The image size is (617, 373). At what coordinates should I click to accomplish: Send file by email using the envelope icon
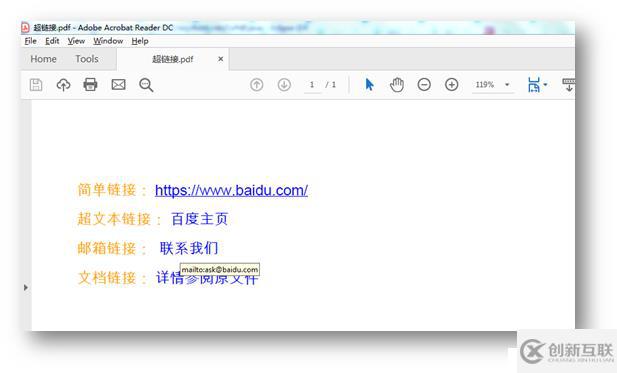[118, 85]
